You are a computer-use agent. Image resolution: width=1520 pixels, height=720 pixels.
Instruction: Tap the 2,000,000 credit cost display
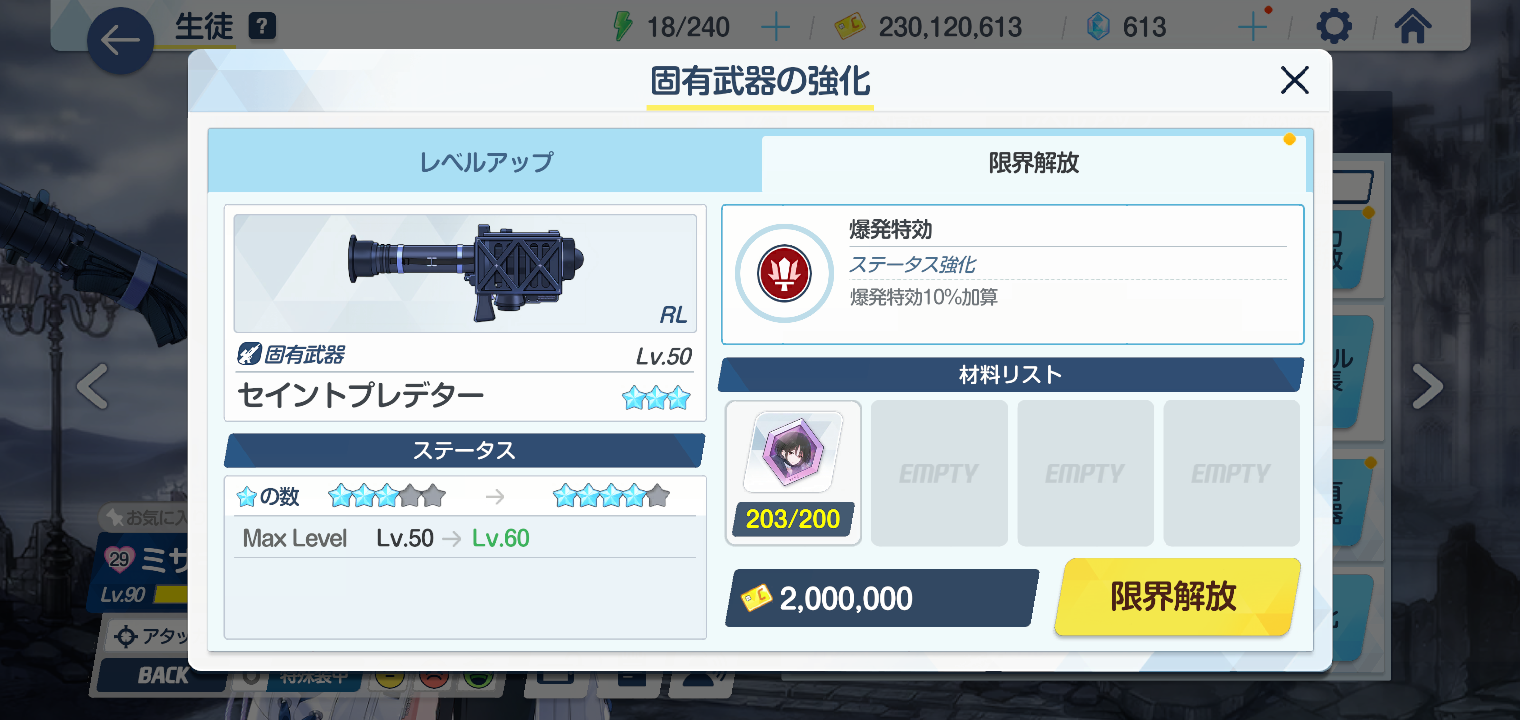(x=881, y=598)
